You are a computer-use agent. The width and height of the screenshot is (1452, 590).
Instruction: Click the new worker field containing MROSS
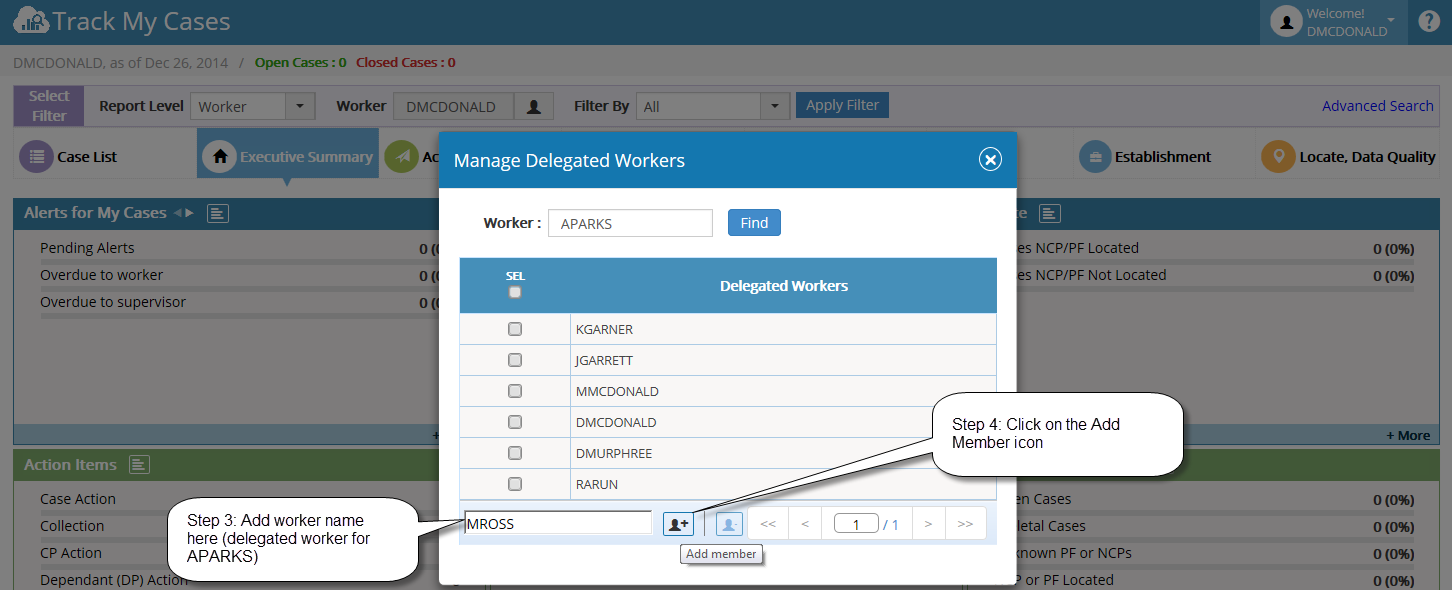coord(558,523)
